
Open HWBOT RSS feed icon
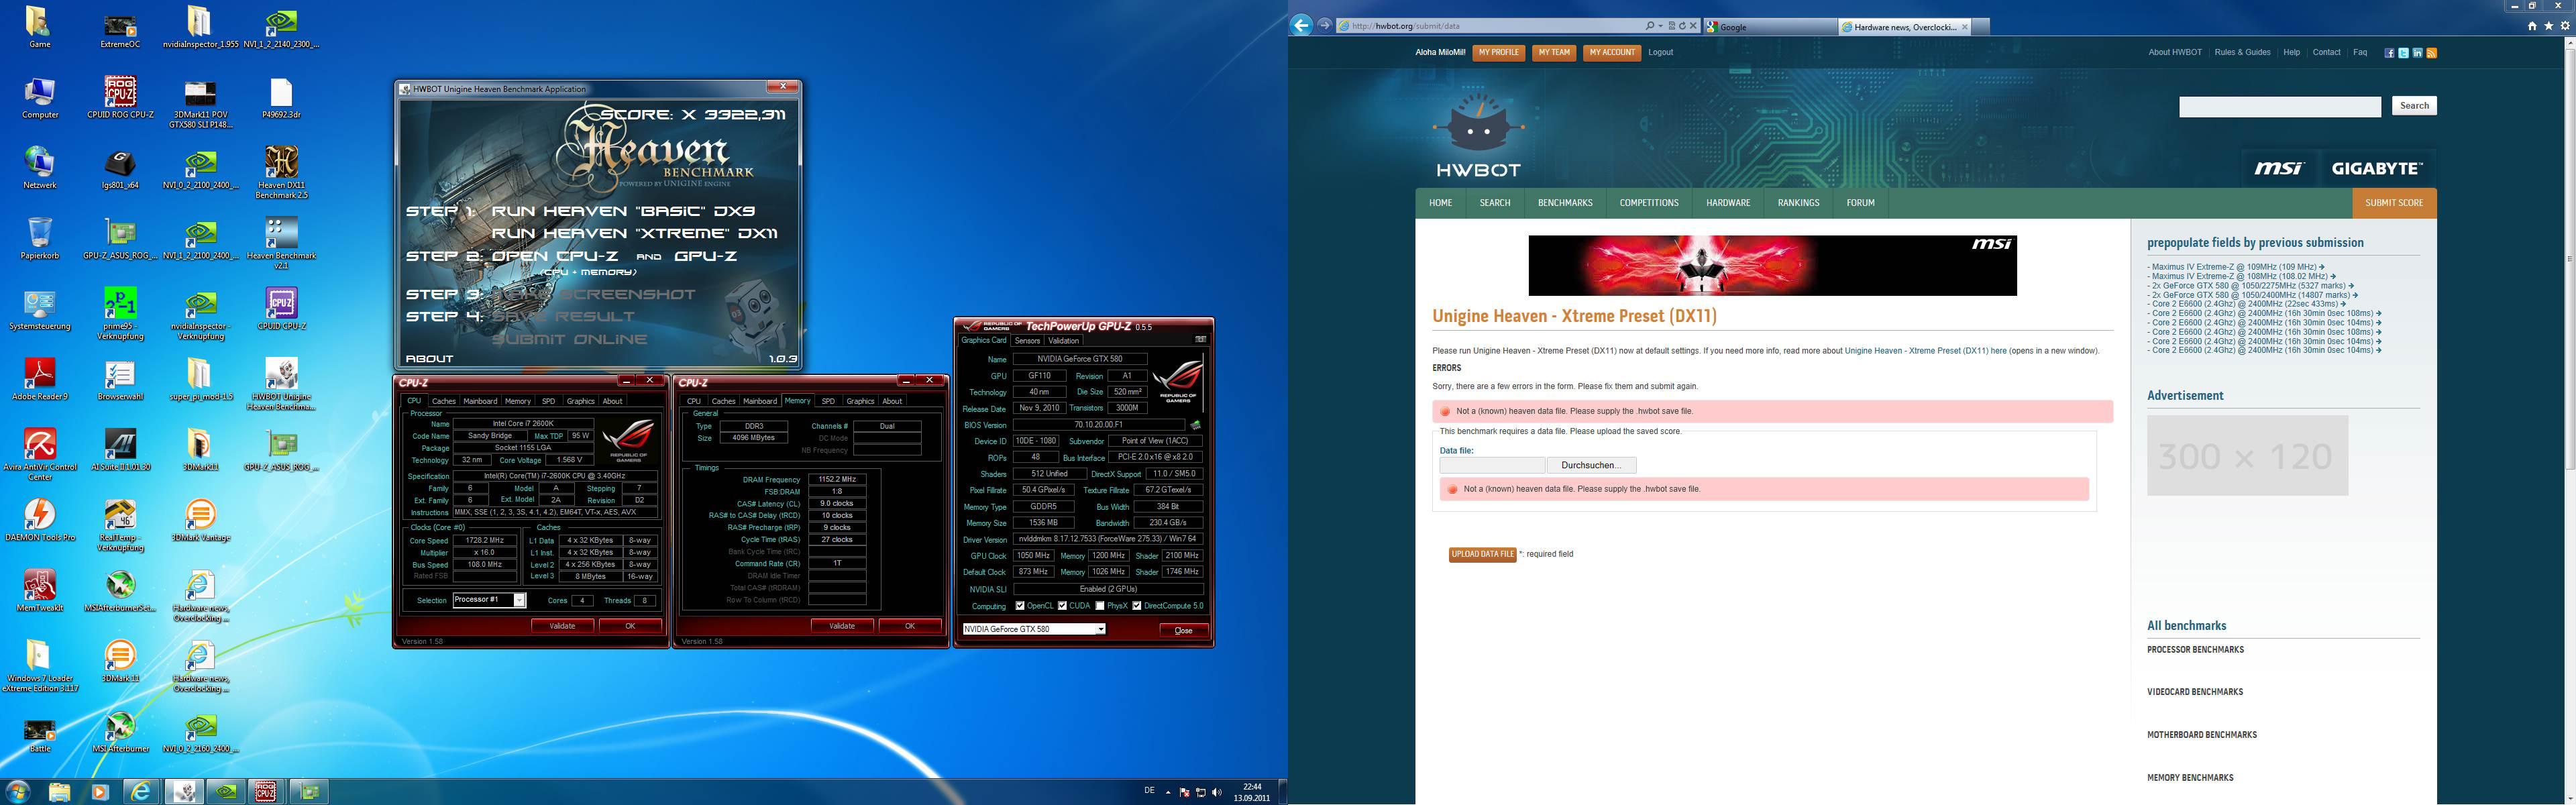click(x=2431, y=53)
